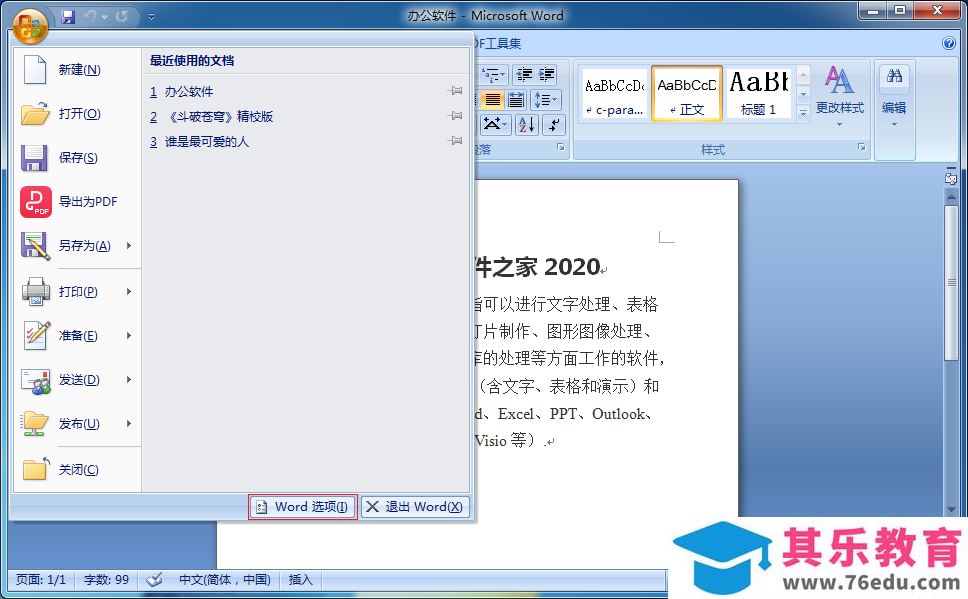Viewport: 968px width, 599px height.
Task: Save the document from quick access toolbar
Action: coord(69,17)
